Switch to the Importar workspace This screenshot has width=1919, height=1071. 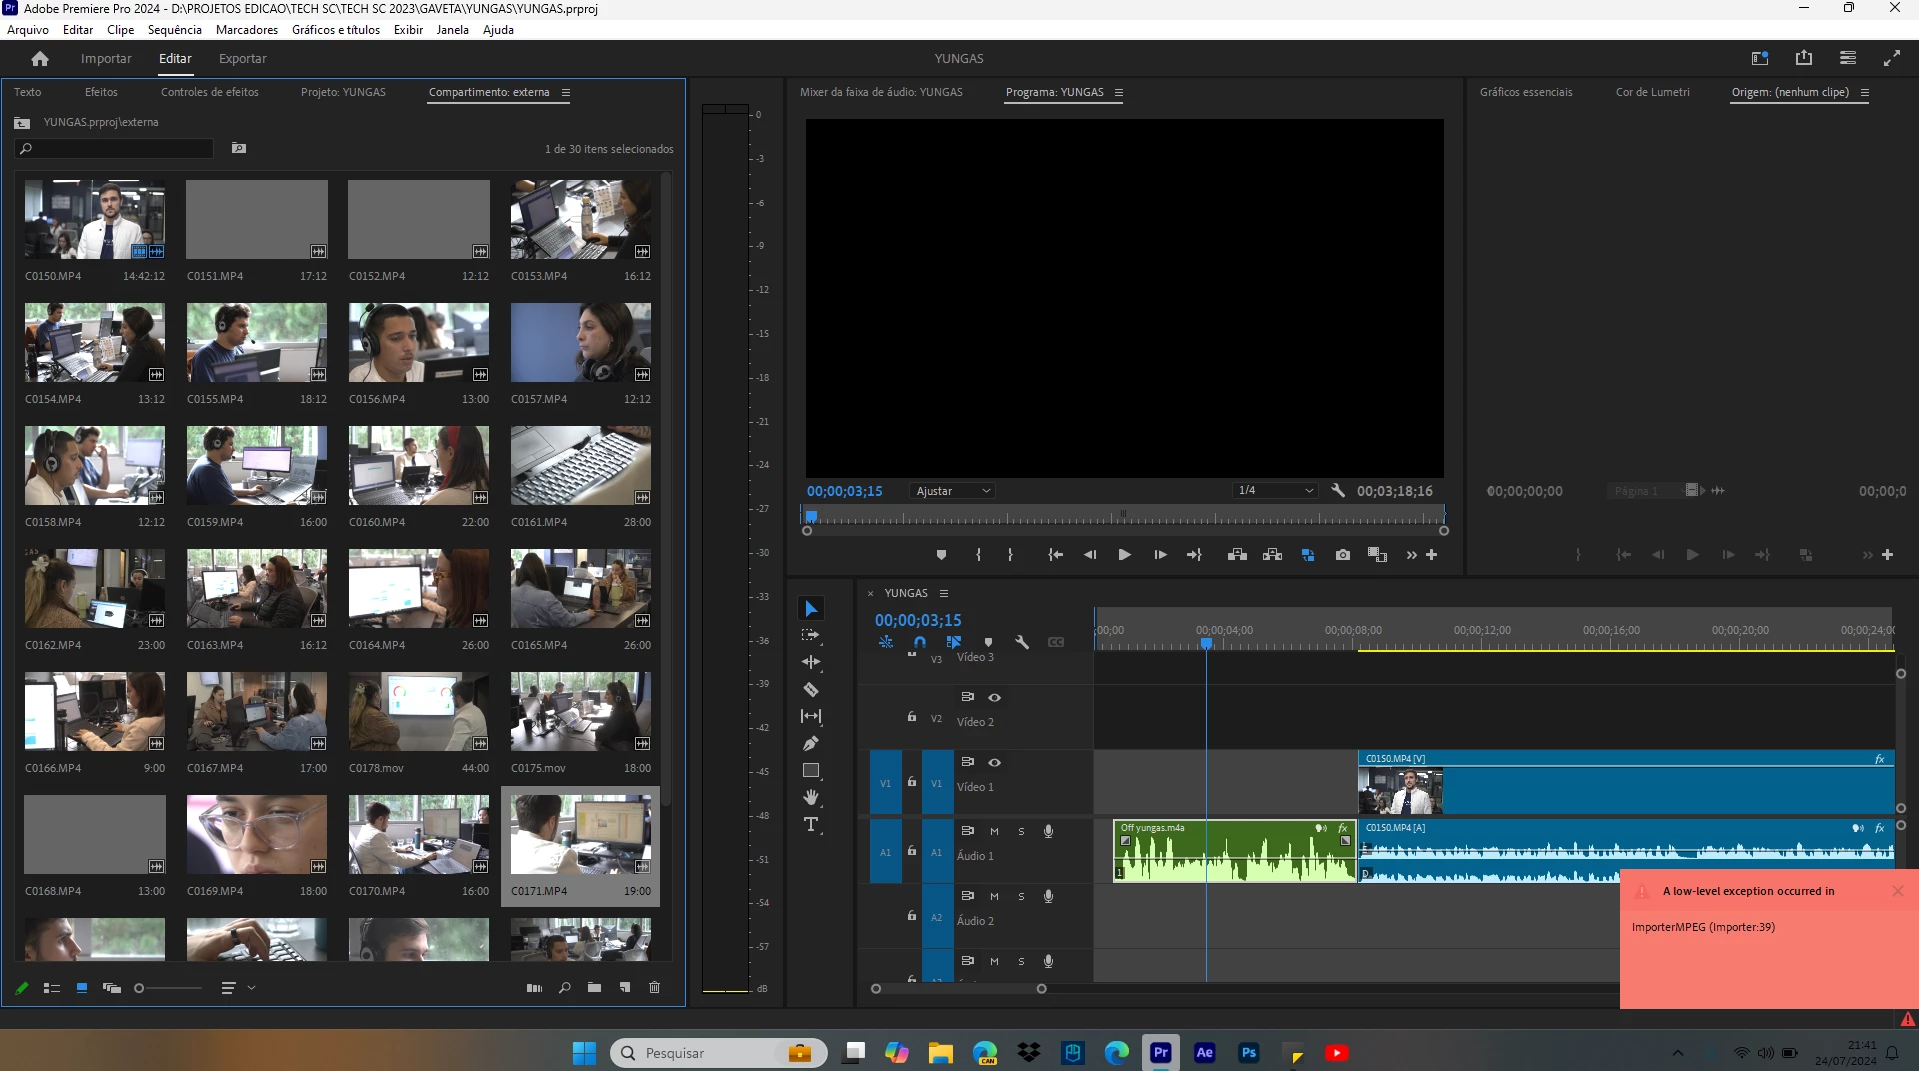[x=106, y=59]
